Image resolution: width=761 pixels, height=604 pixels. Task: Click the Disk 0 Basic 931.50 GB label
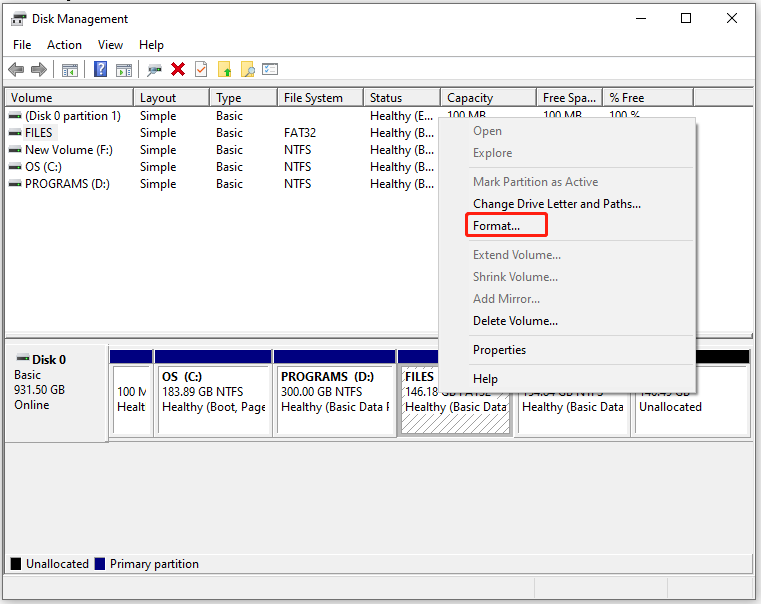pos(56,393)
